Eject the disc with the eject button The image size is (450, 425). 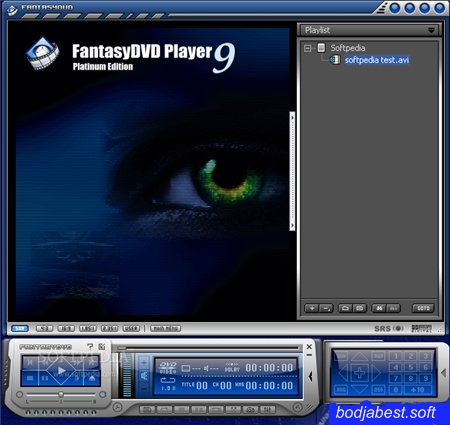point(92,378)
